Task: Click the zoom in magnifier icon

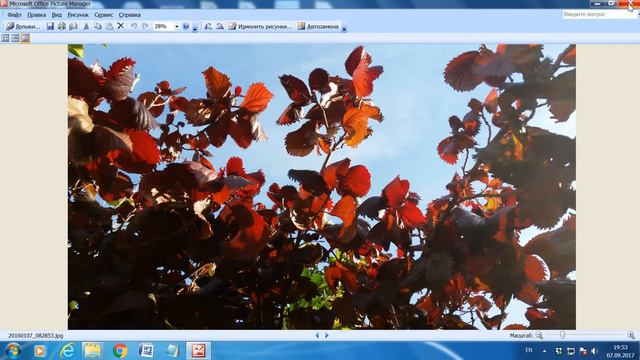Action: click(631, 335)
